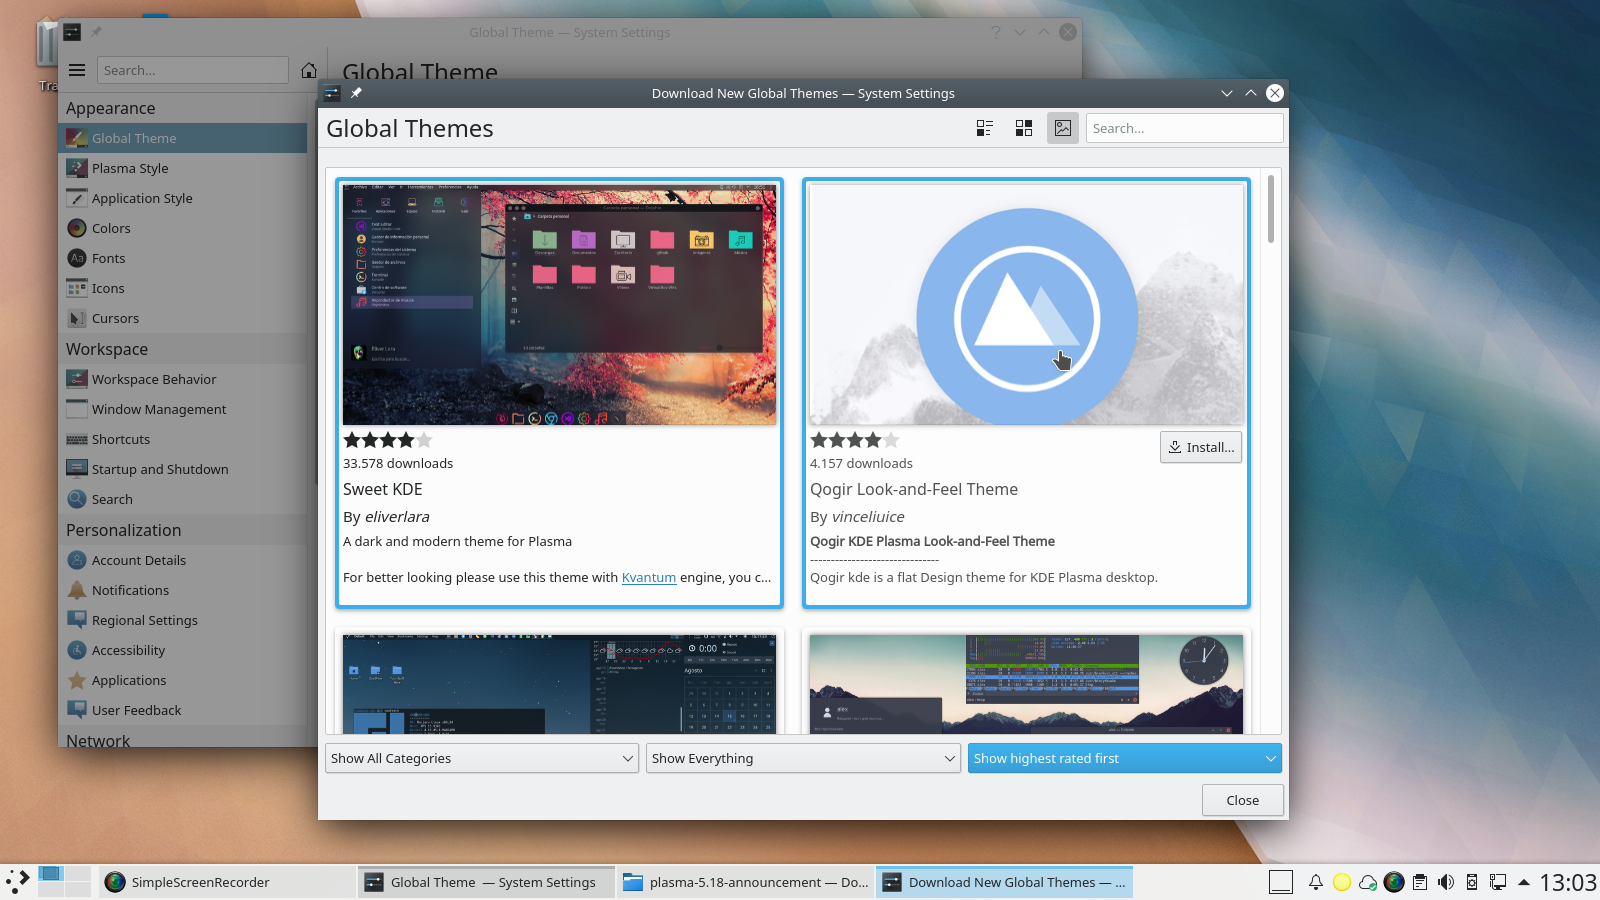Open Cursors settings in Appearance section
The height and width of the screenshot is (900, 1600).
[114, 318]
